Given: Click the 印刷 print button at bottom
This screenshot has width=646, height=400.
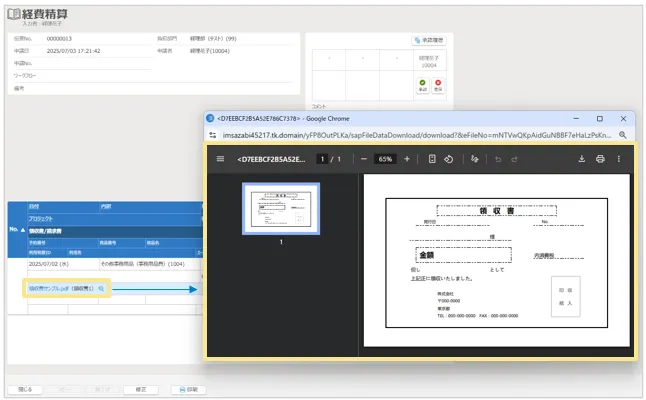Looking at the screenshot, I should pos(188,389).
